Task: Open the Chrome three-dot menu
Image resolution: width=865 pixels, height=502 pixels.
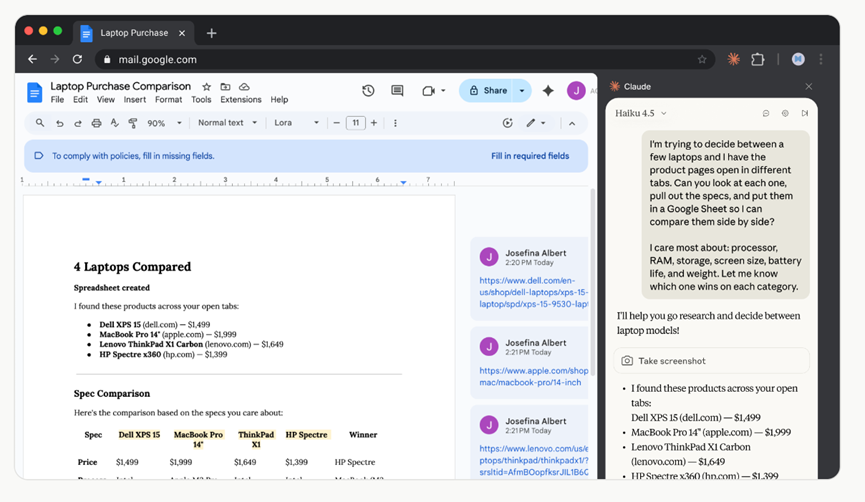Action: (x=821, y=59)
